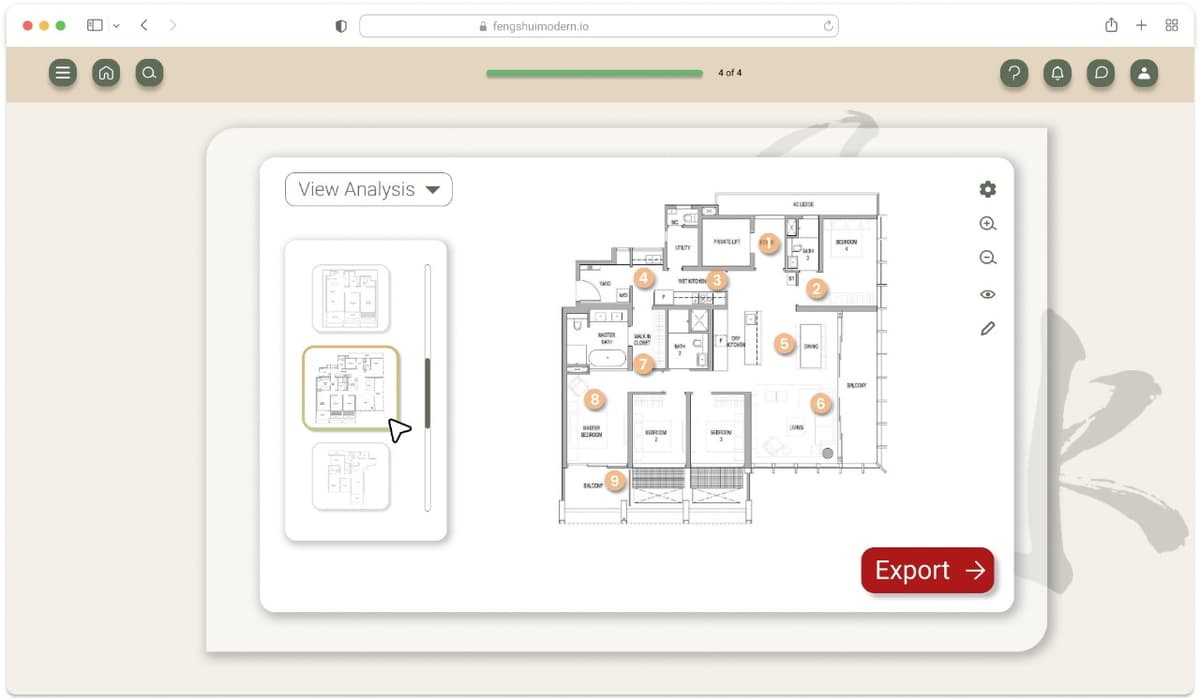The height and width of the screenshot is (699, 1200).
Task: Open the search tool in the top bar
Action: [x=149, y=72]
